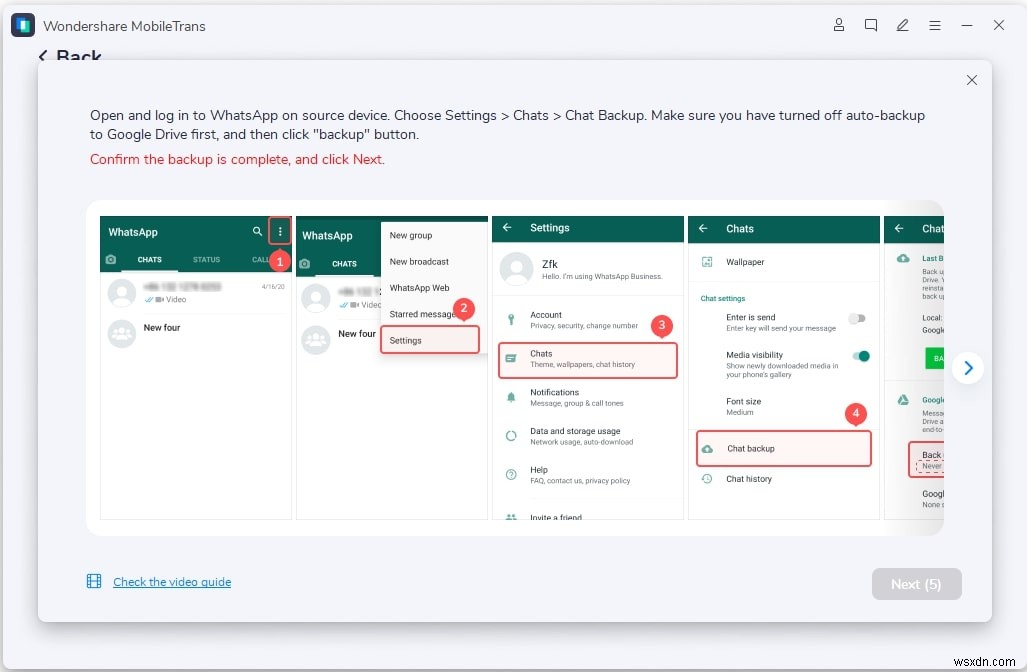This screenshot has height=672, width=1027.
Task: Open the hamburger menu in the title bar
Action: [935, 25]
